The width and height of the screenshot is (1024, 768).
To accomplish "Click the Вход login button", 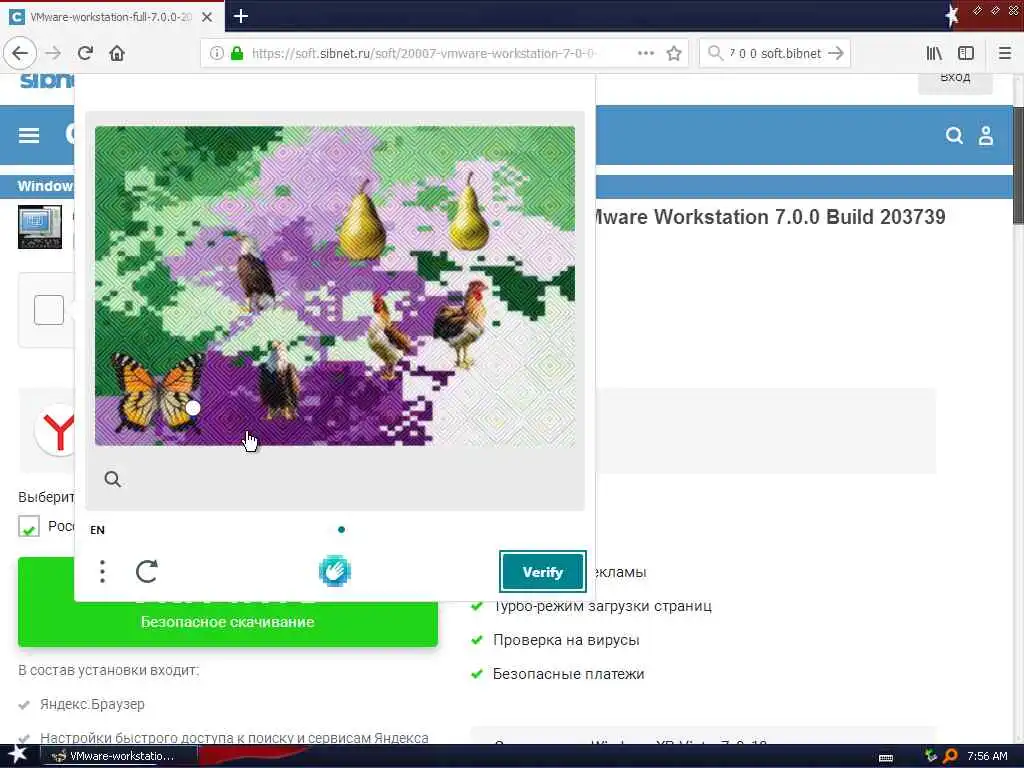I will [955, 79].
